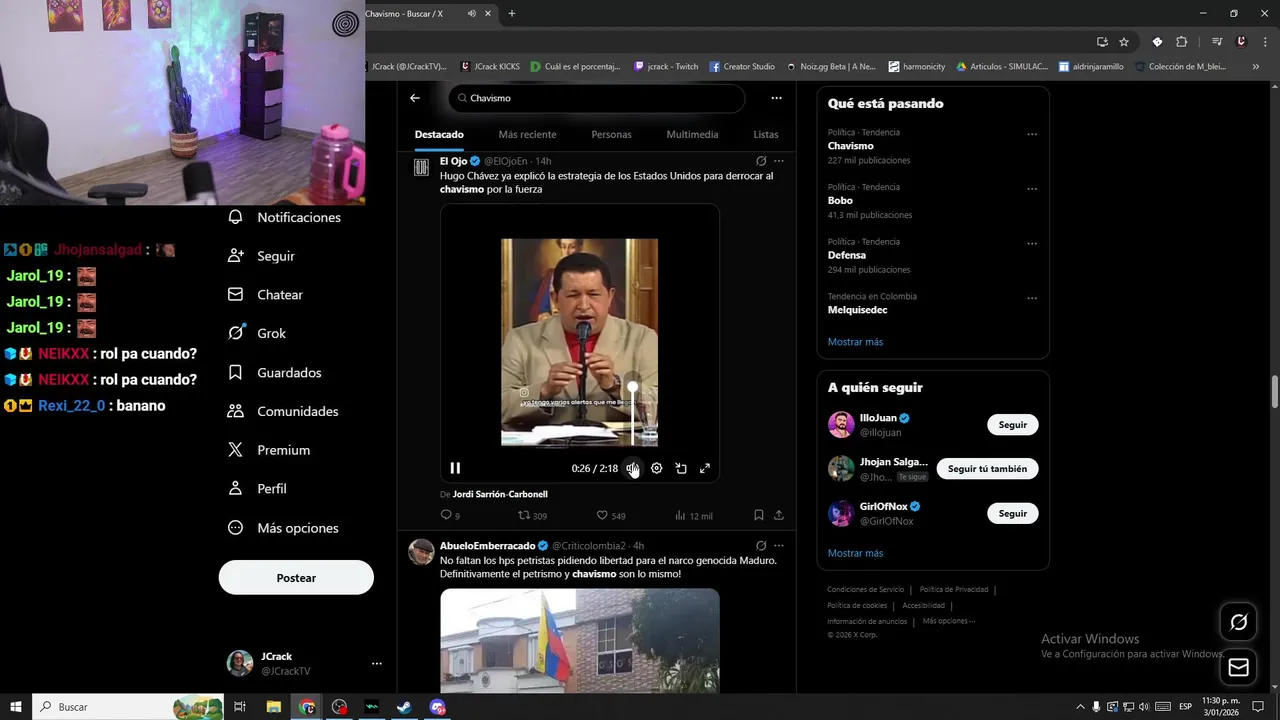Show hidden bookmarks chevron
The width and height of the screenshot is (1280, 720).
[x=1257, y=67]
